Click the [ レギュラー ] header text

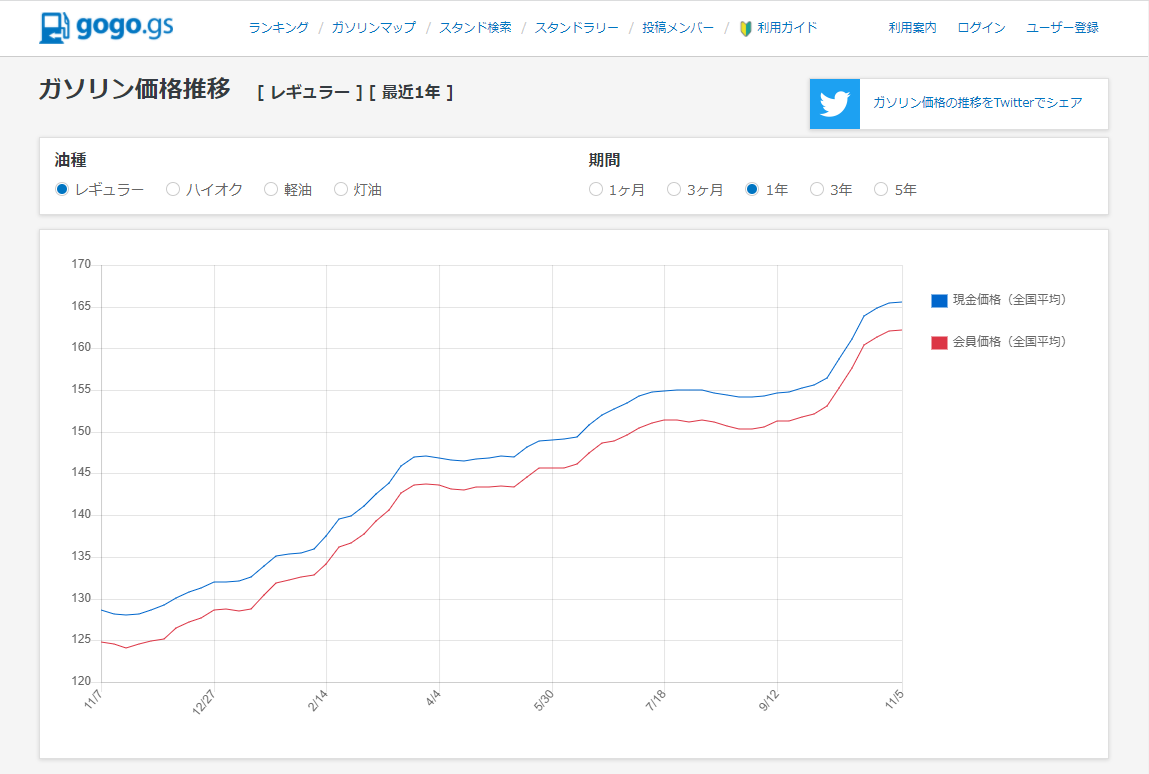[310, 92]
